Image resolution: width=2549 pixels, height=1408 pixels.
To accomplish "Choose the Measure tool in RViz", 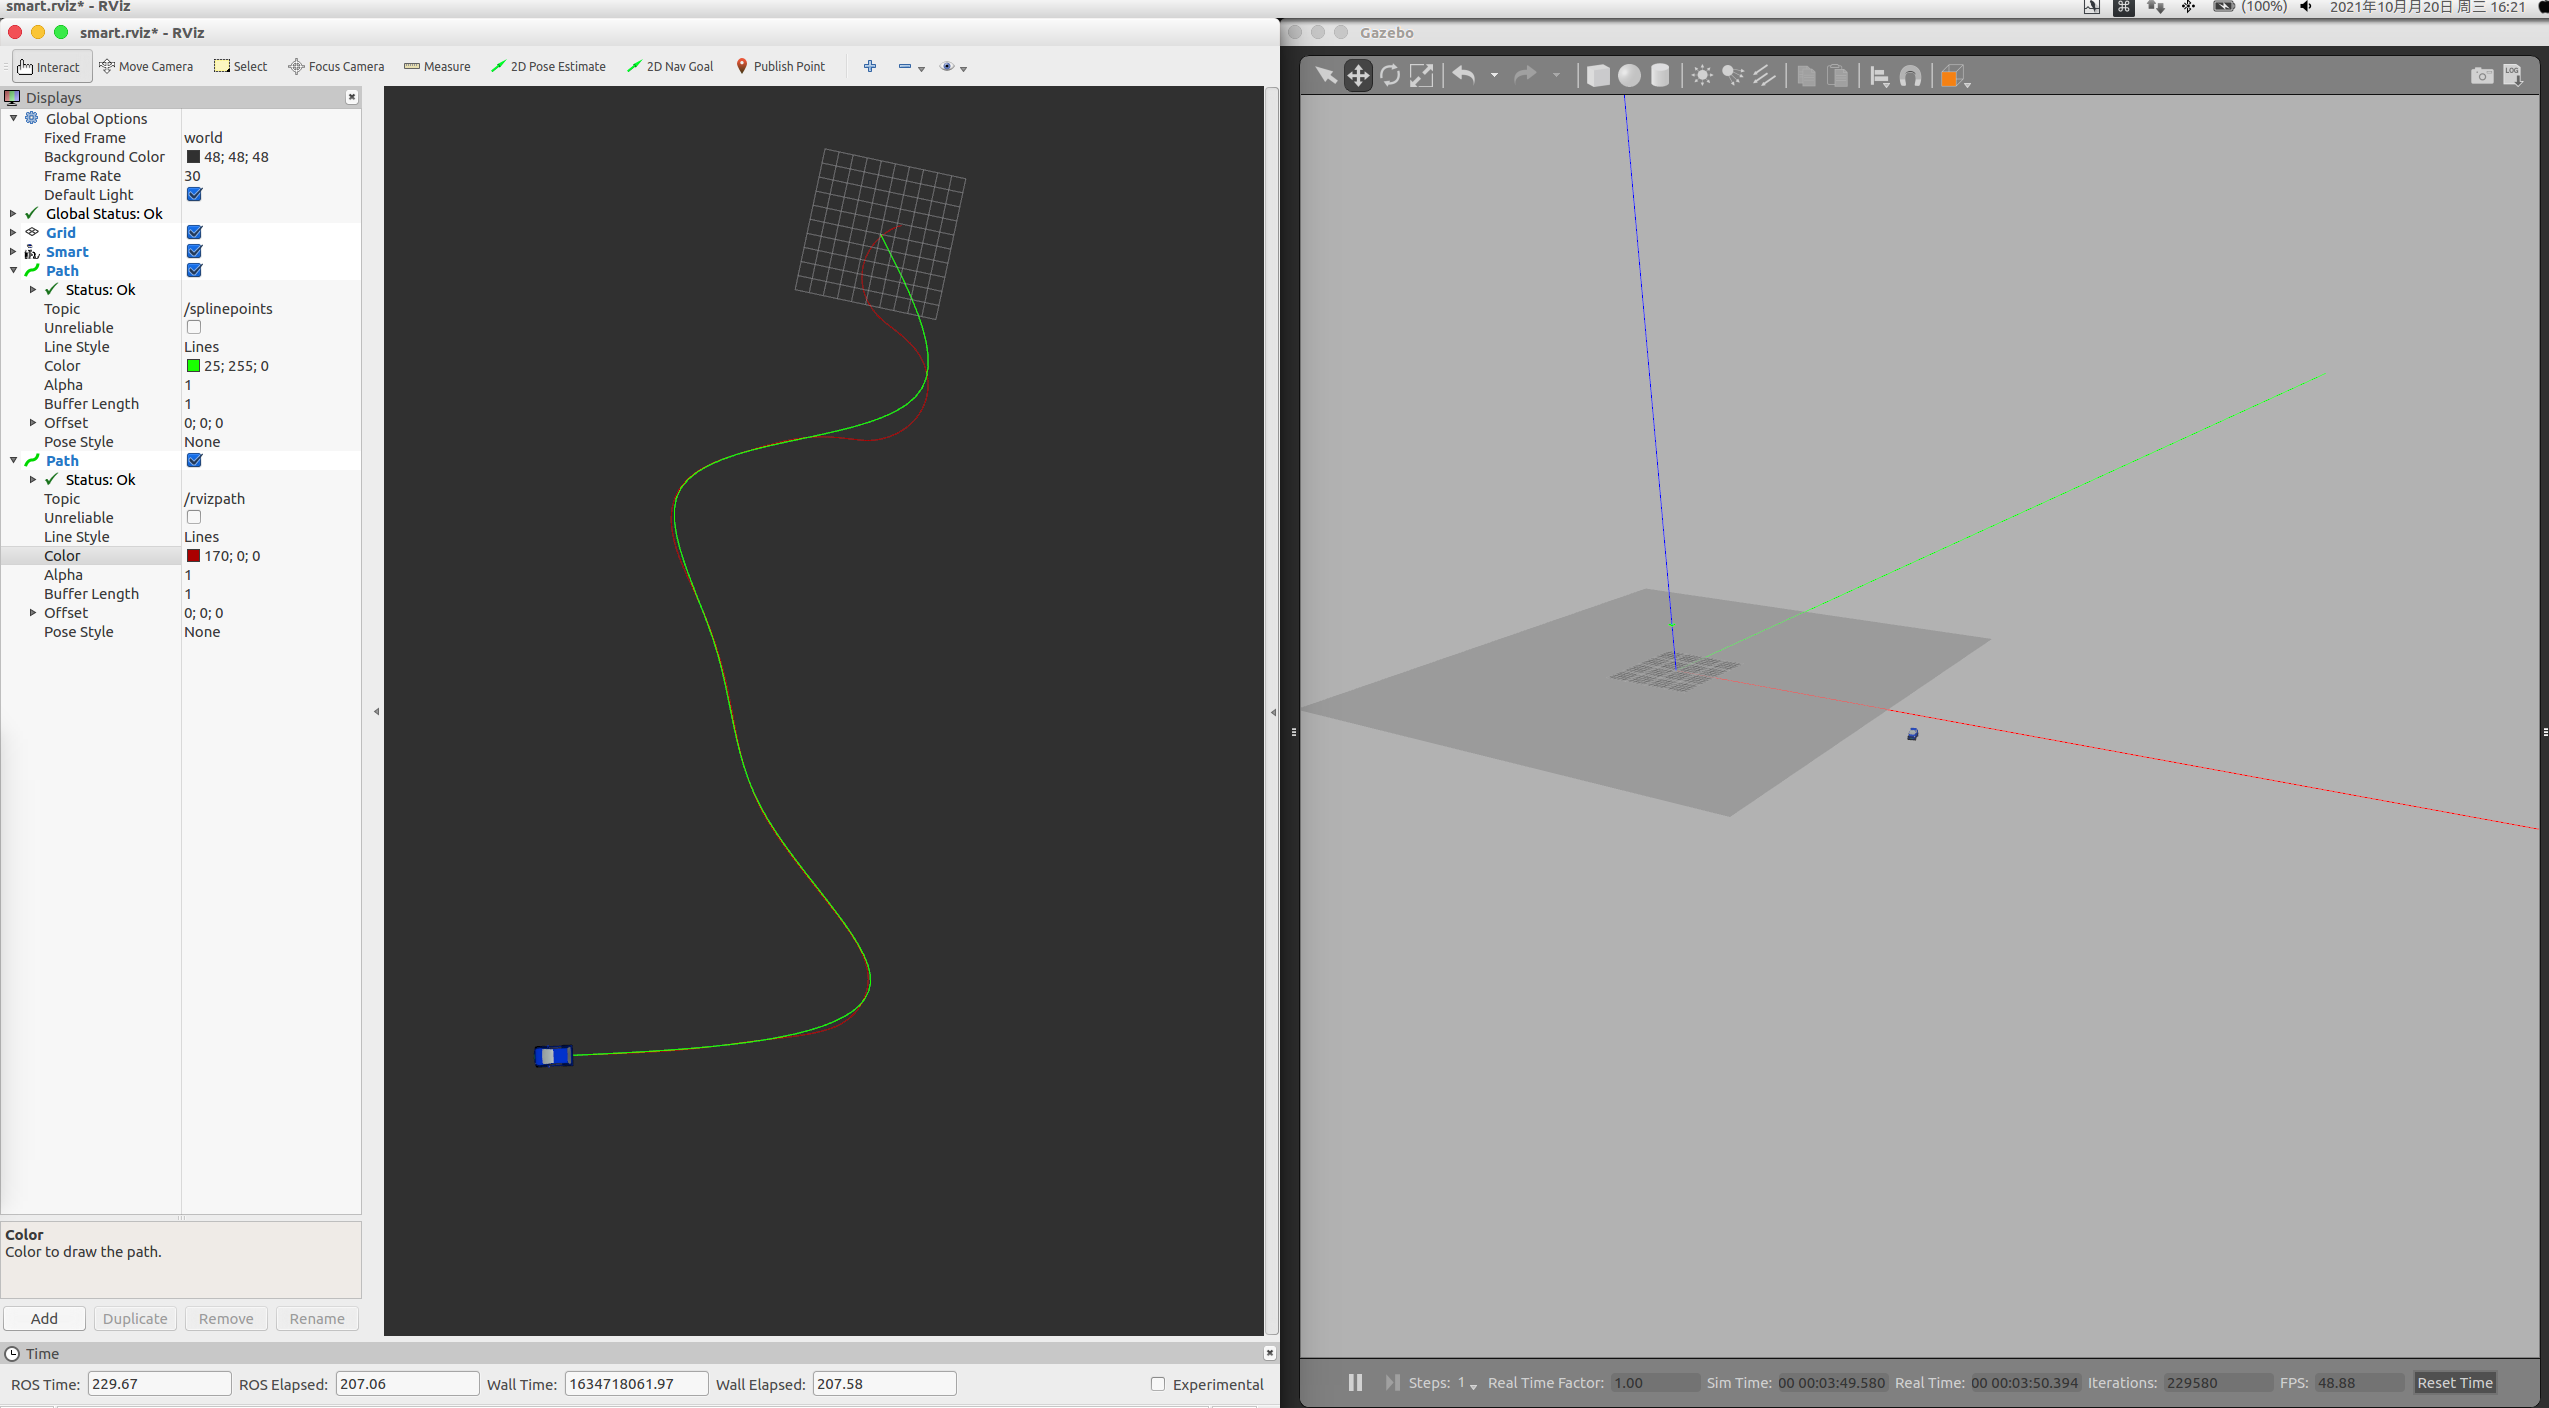I will pyautogui.click(x=437, y=66).
